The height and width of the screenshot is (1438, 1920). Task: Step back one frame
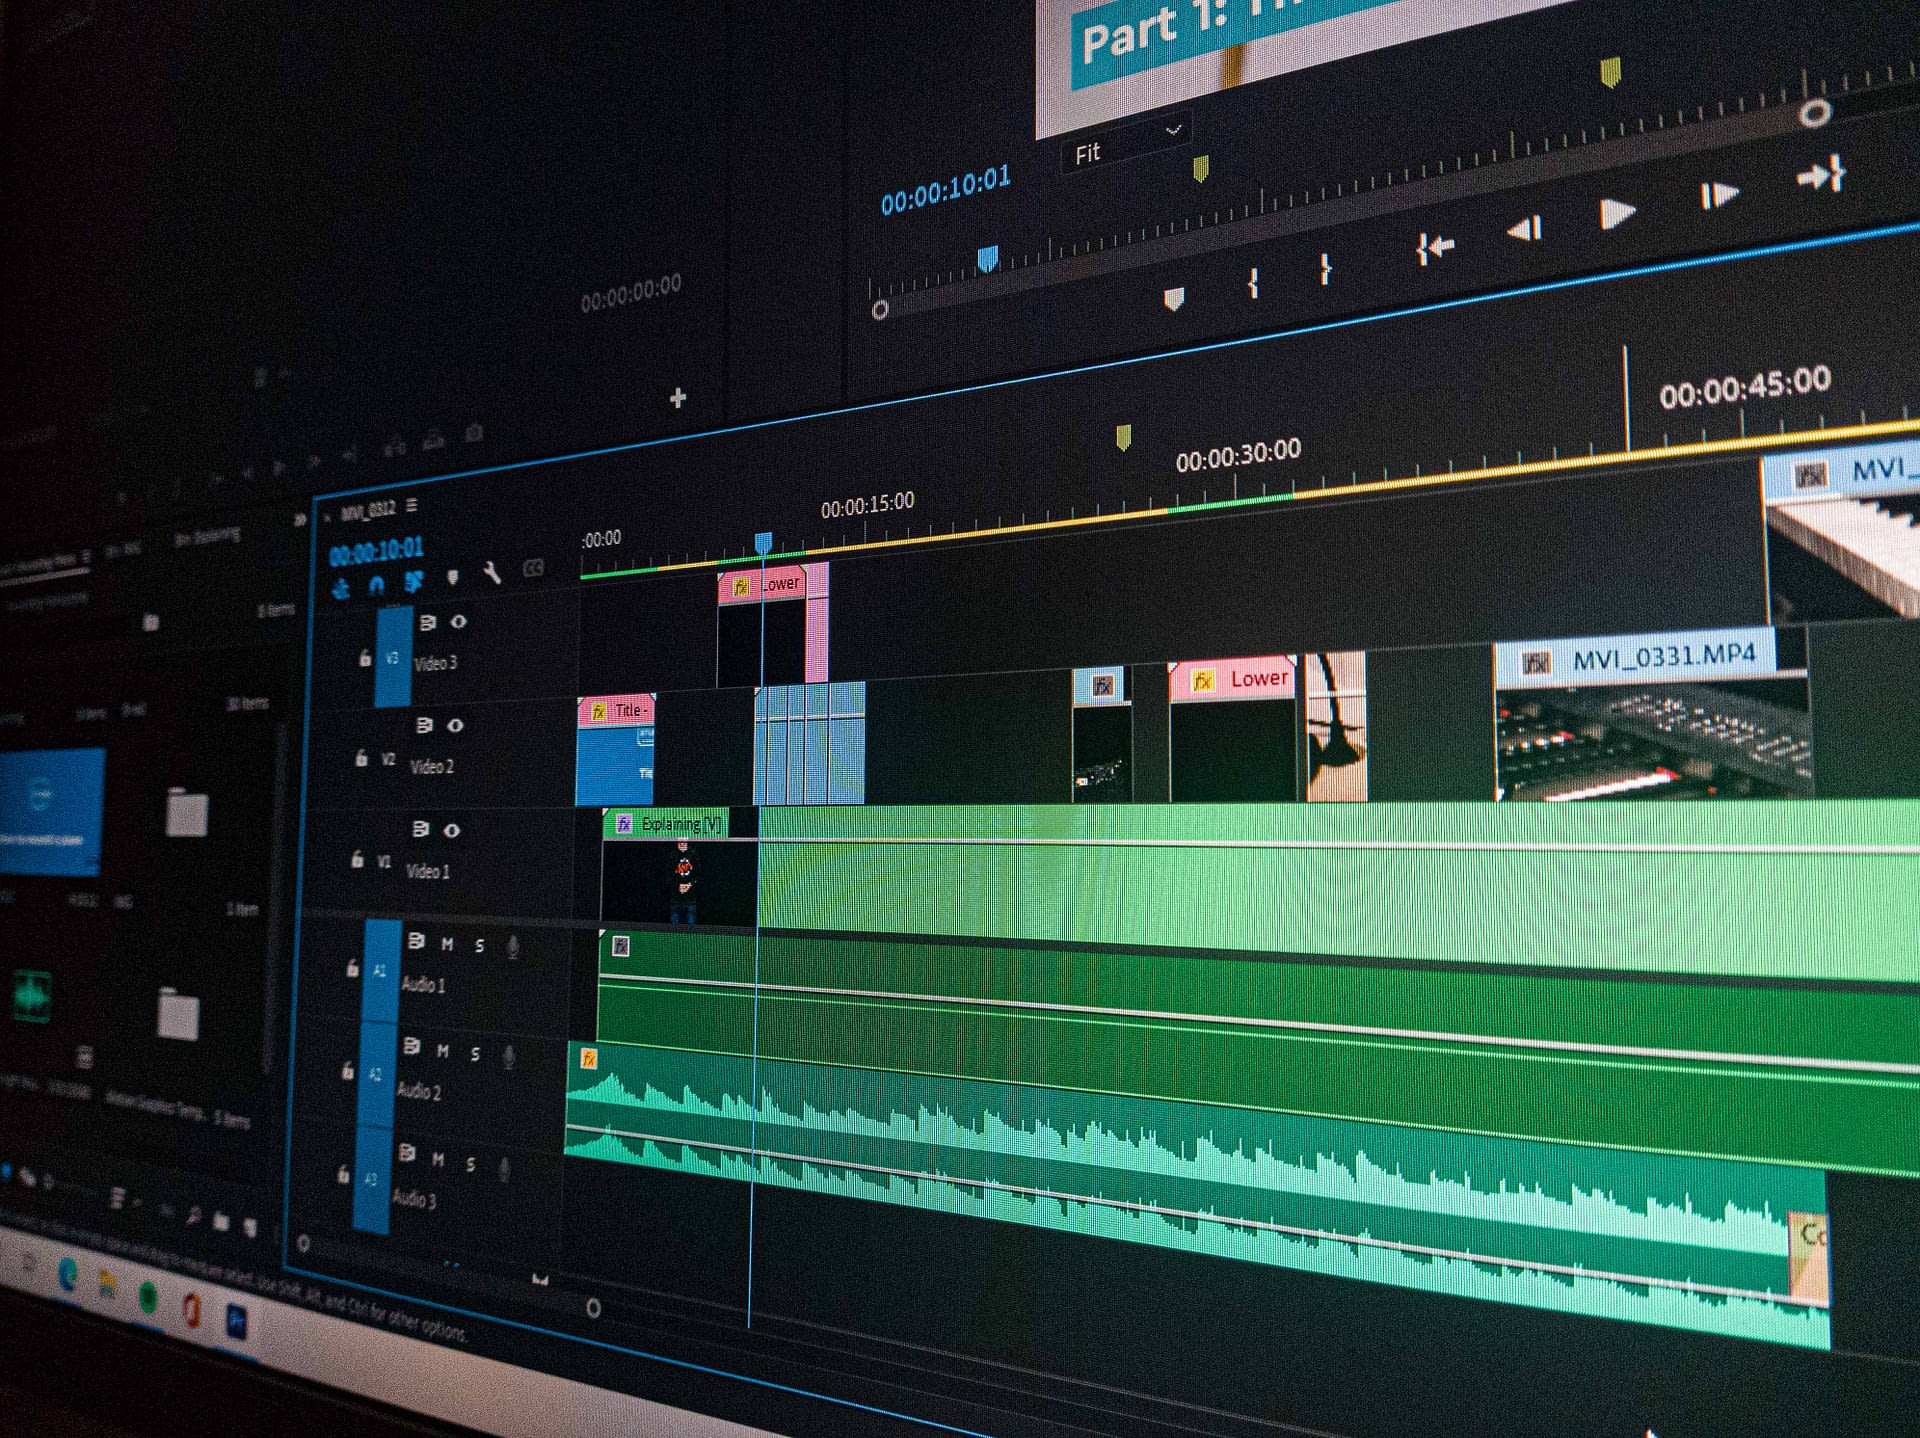(1525, 230)
